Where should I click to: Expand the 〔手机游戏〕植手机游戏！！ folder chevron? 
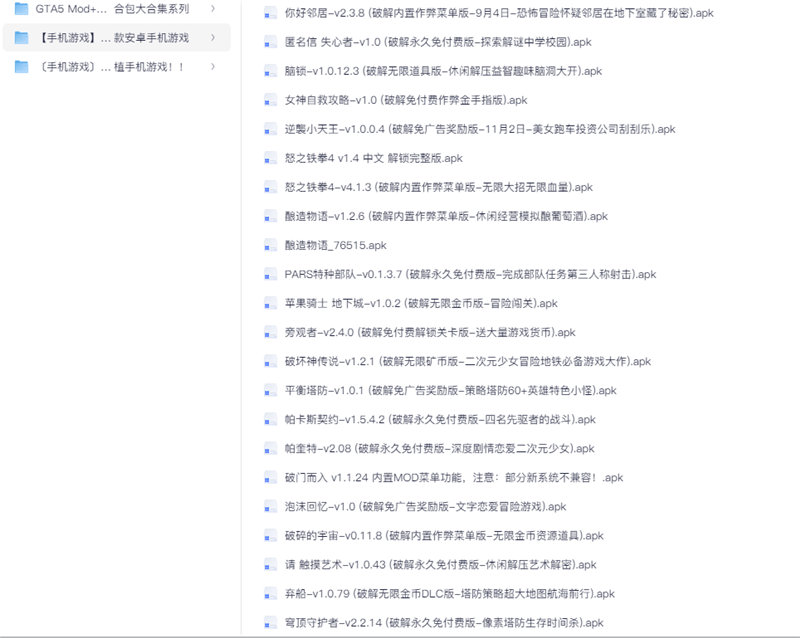[x=213, y=67]
